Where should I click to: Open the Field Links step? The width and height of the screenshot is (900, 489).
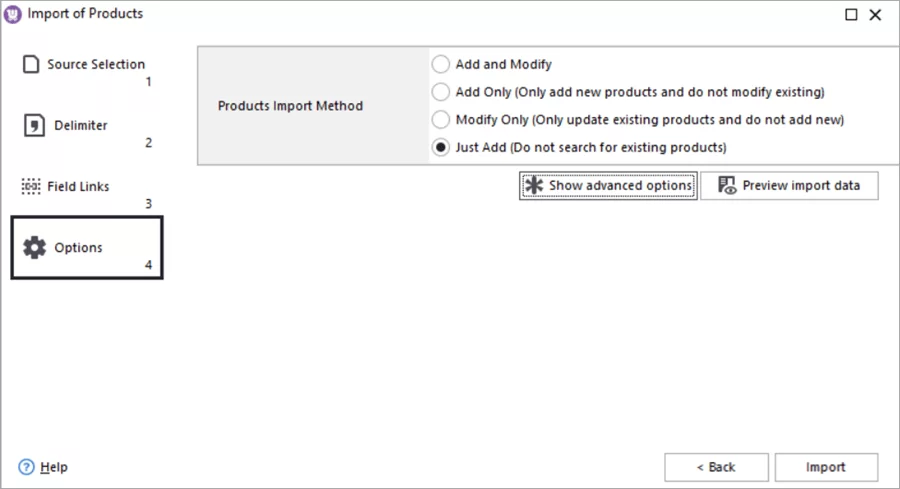click(x=78, y=187)
